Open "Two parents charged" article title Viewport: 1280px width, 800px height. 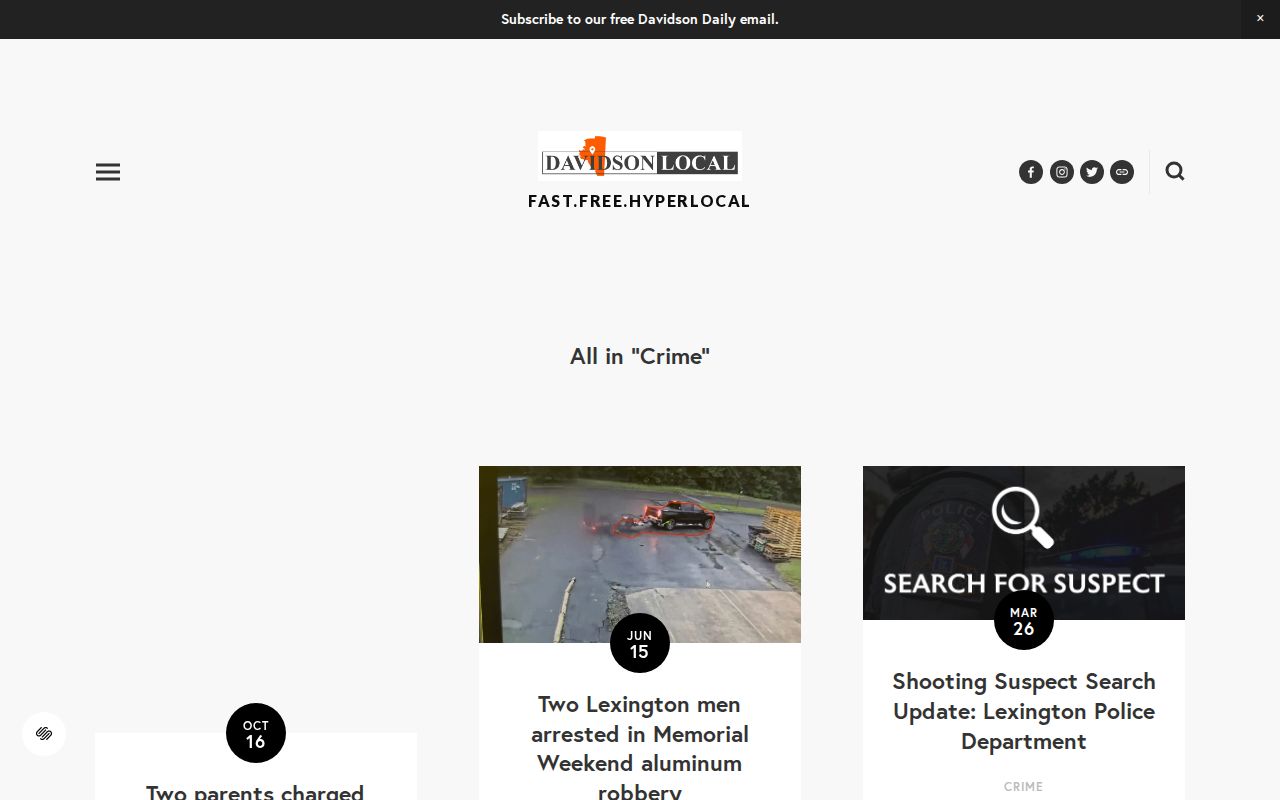pos(255,791)
